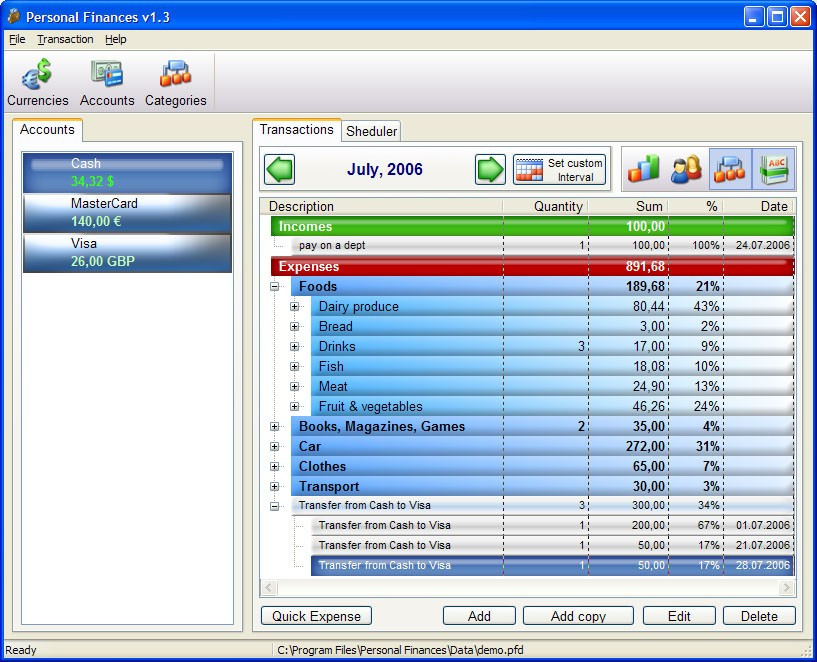The width and height of the screenshot is (817, 662).
Task: Click Set custom interval button
Action: click(x=559, y=169)
